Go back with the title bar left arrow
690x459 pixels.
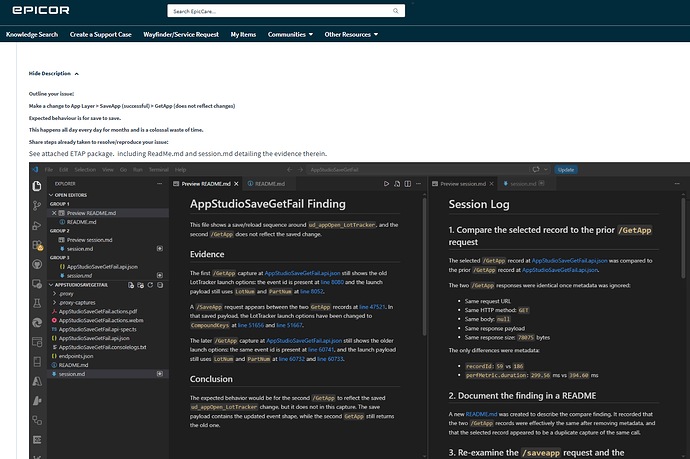tap(290, 170)
